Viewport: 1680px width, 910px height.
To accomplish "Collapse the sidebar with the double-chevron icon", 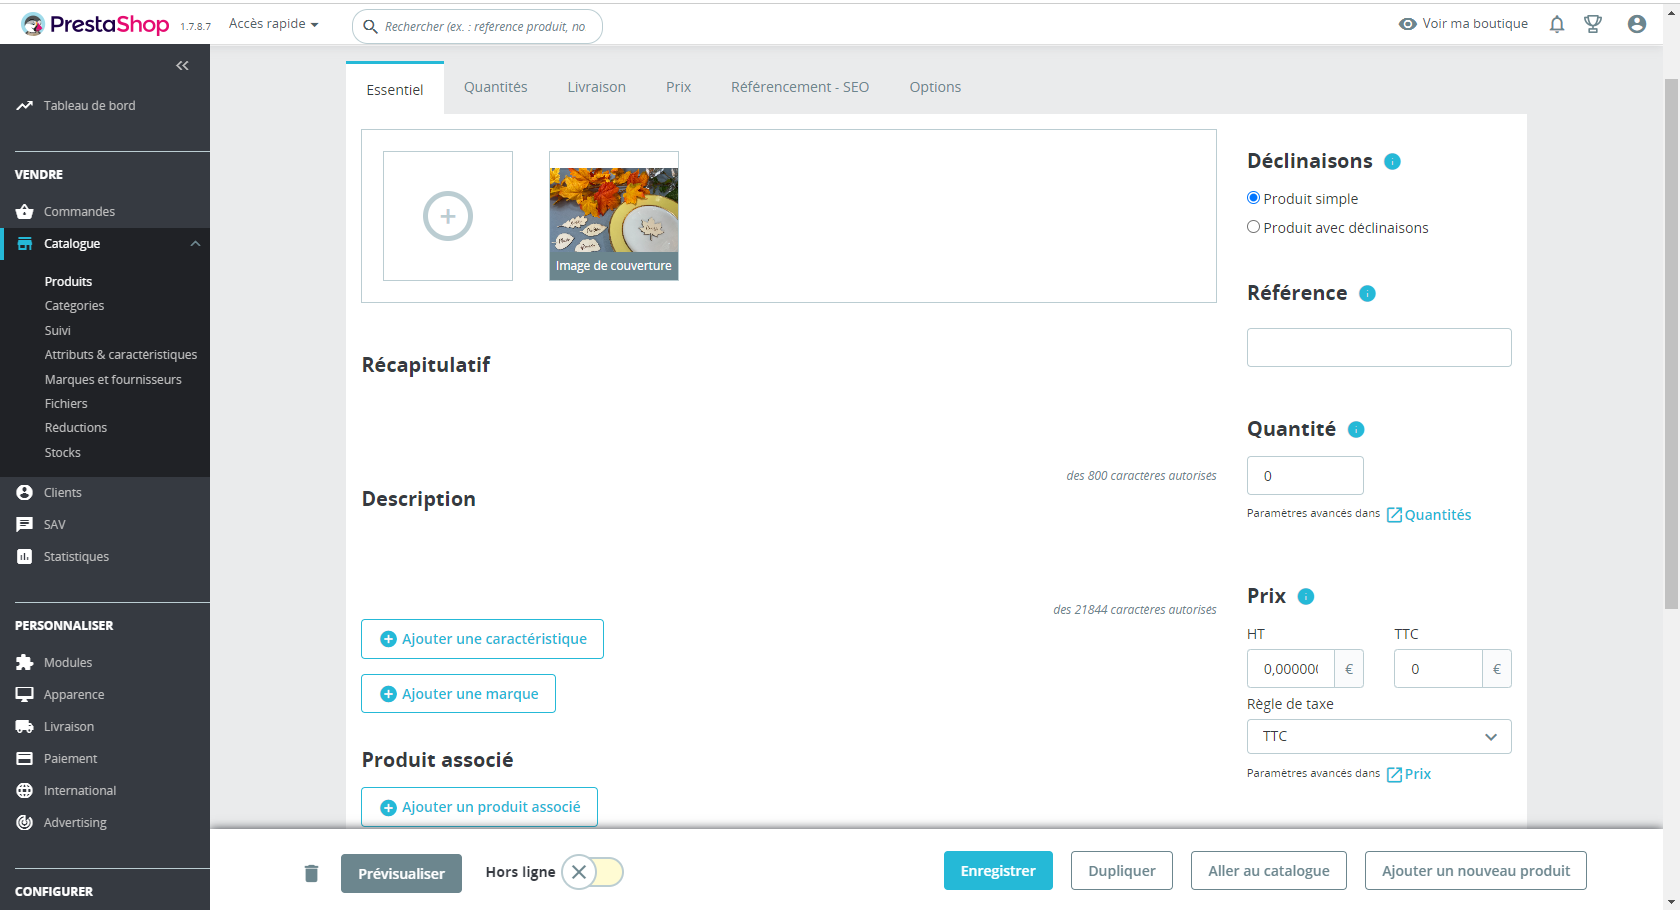I will tap(182, 66).
